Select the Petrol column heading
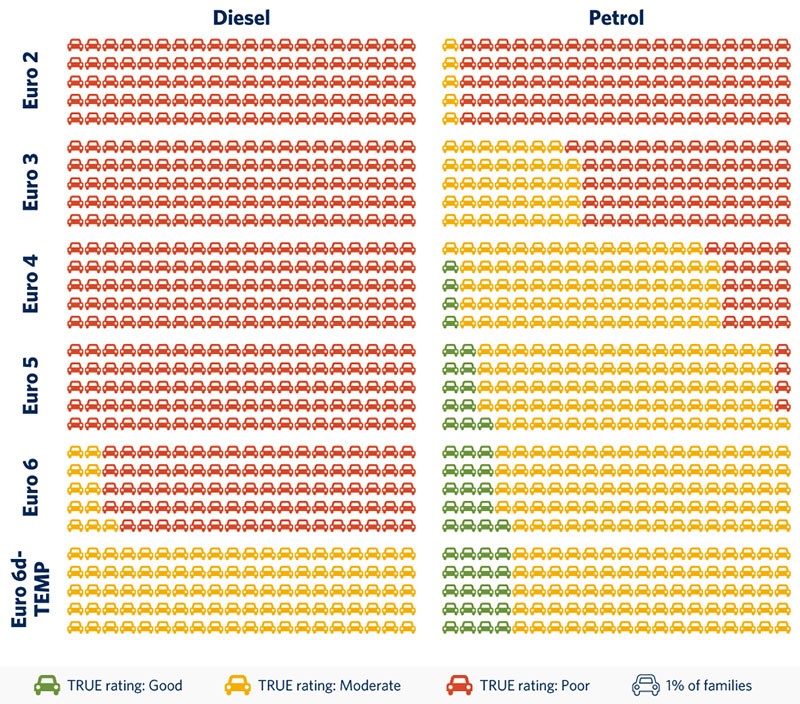This screenshot has height=704, width=800. coord(617,16)
